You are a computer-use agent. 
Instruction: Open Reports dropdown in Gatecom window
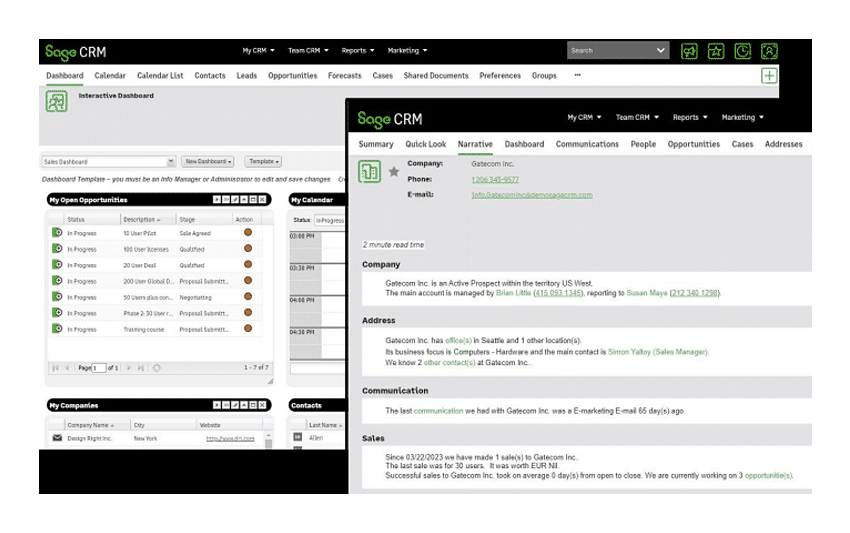click(690, 117)
